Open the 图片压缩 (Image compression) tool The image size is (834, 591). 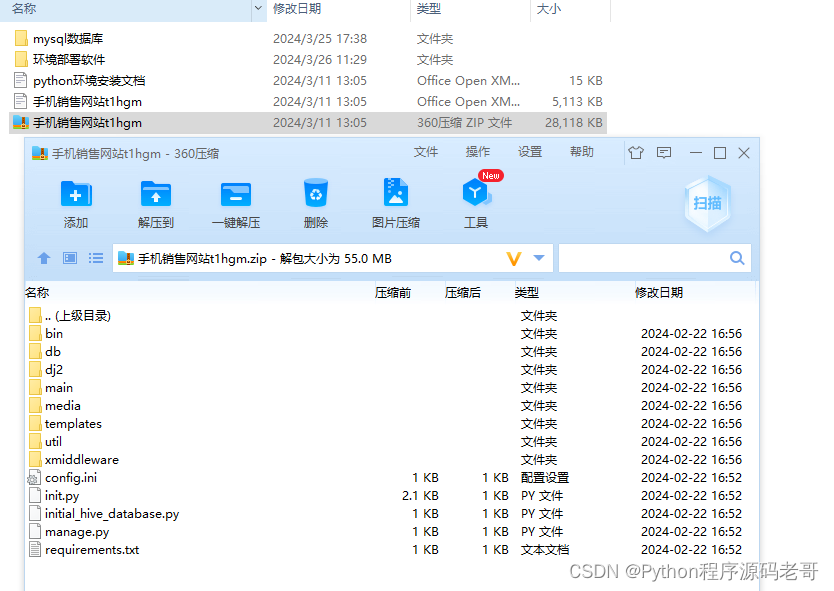(395, 200)
